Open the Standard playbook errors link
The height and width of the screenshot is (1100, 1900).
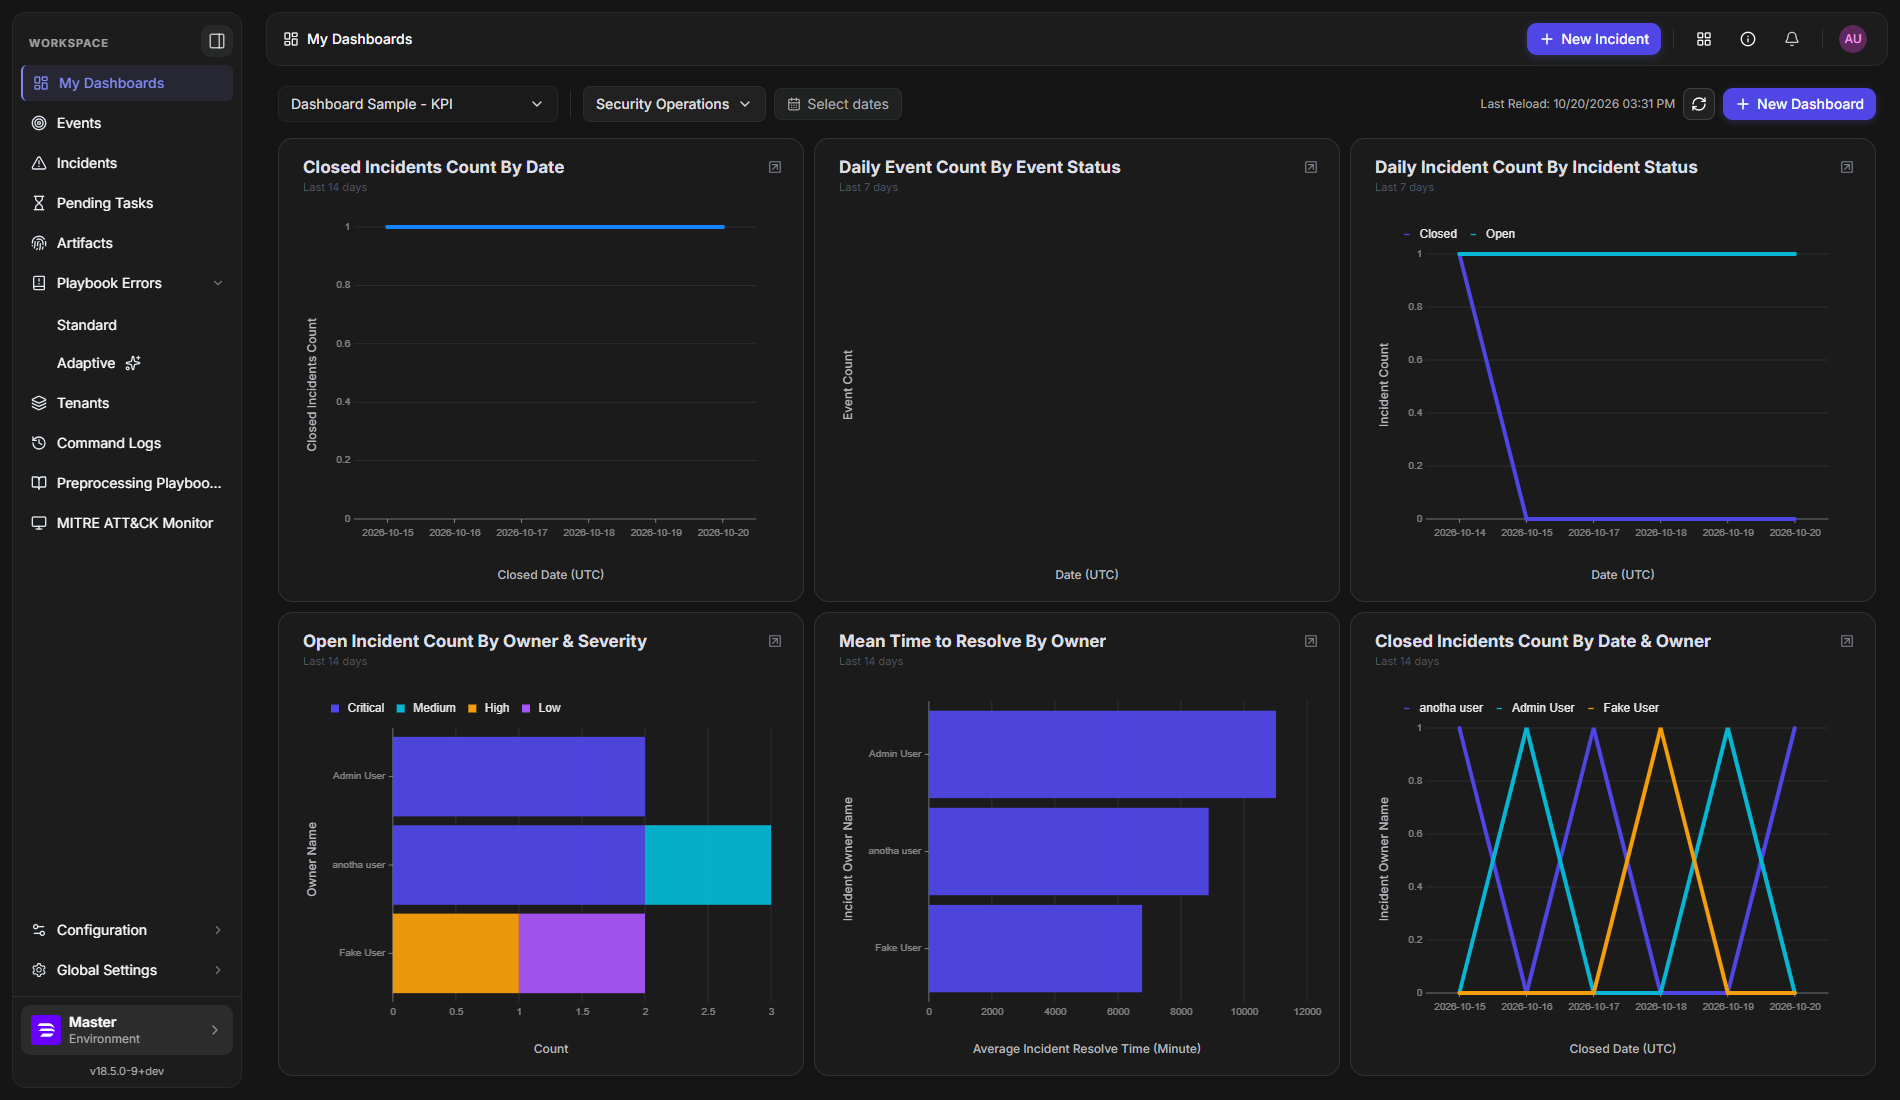pyautogui.click(x=87, y=325)
